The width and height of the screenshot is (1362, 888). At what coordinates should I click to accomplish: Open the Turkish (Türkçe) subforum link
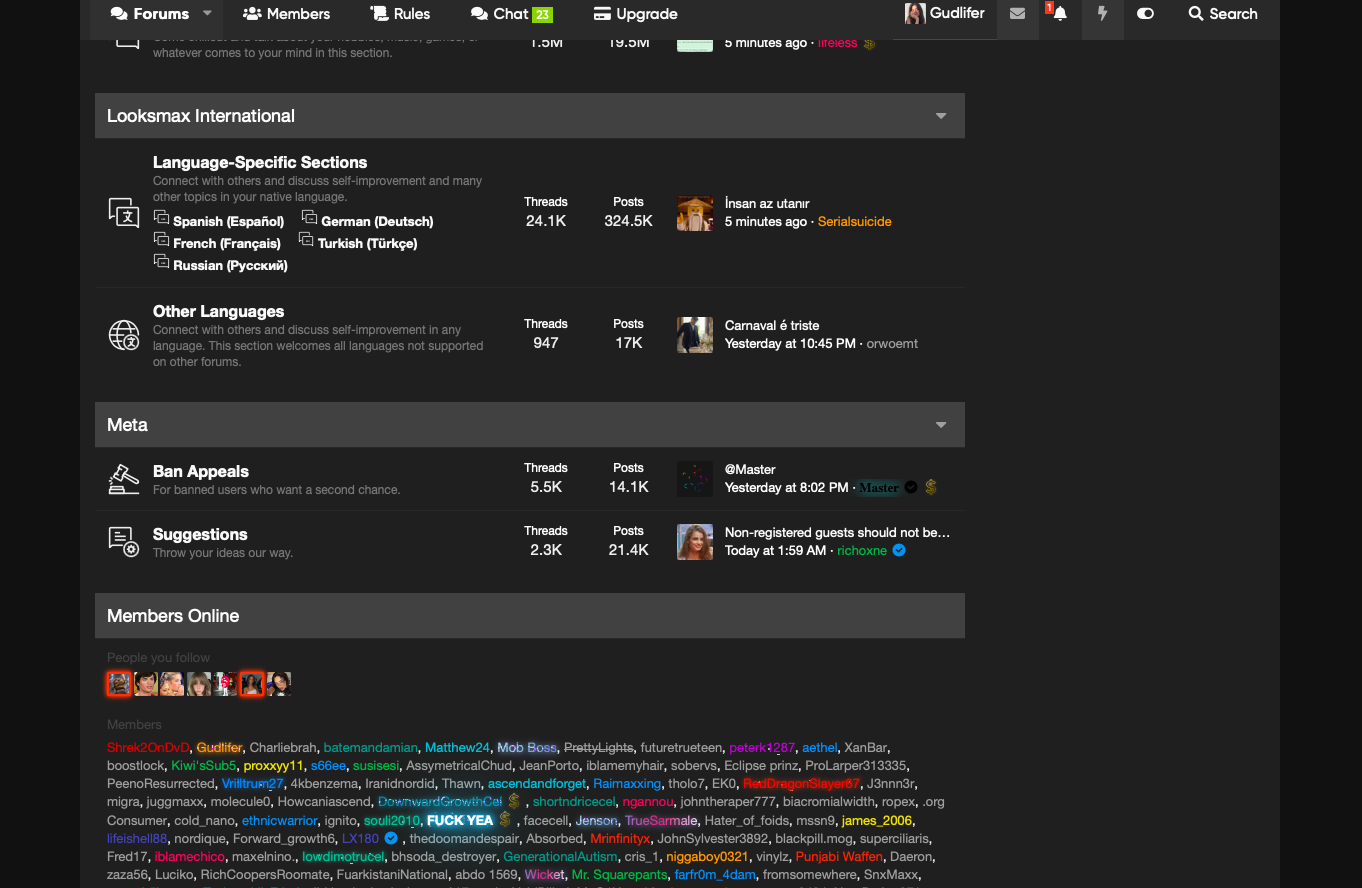tap(367, 243)
